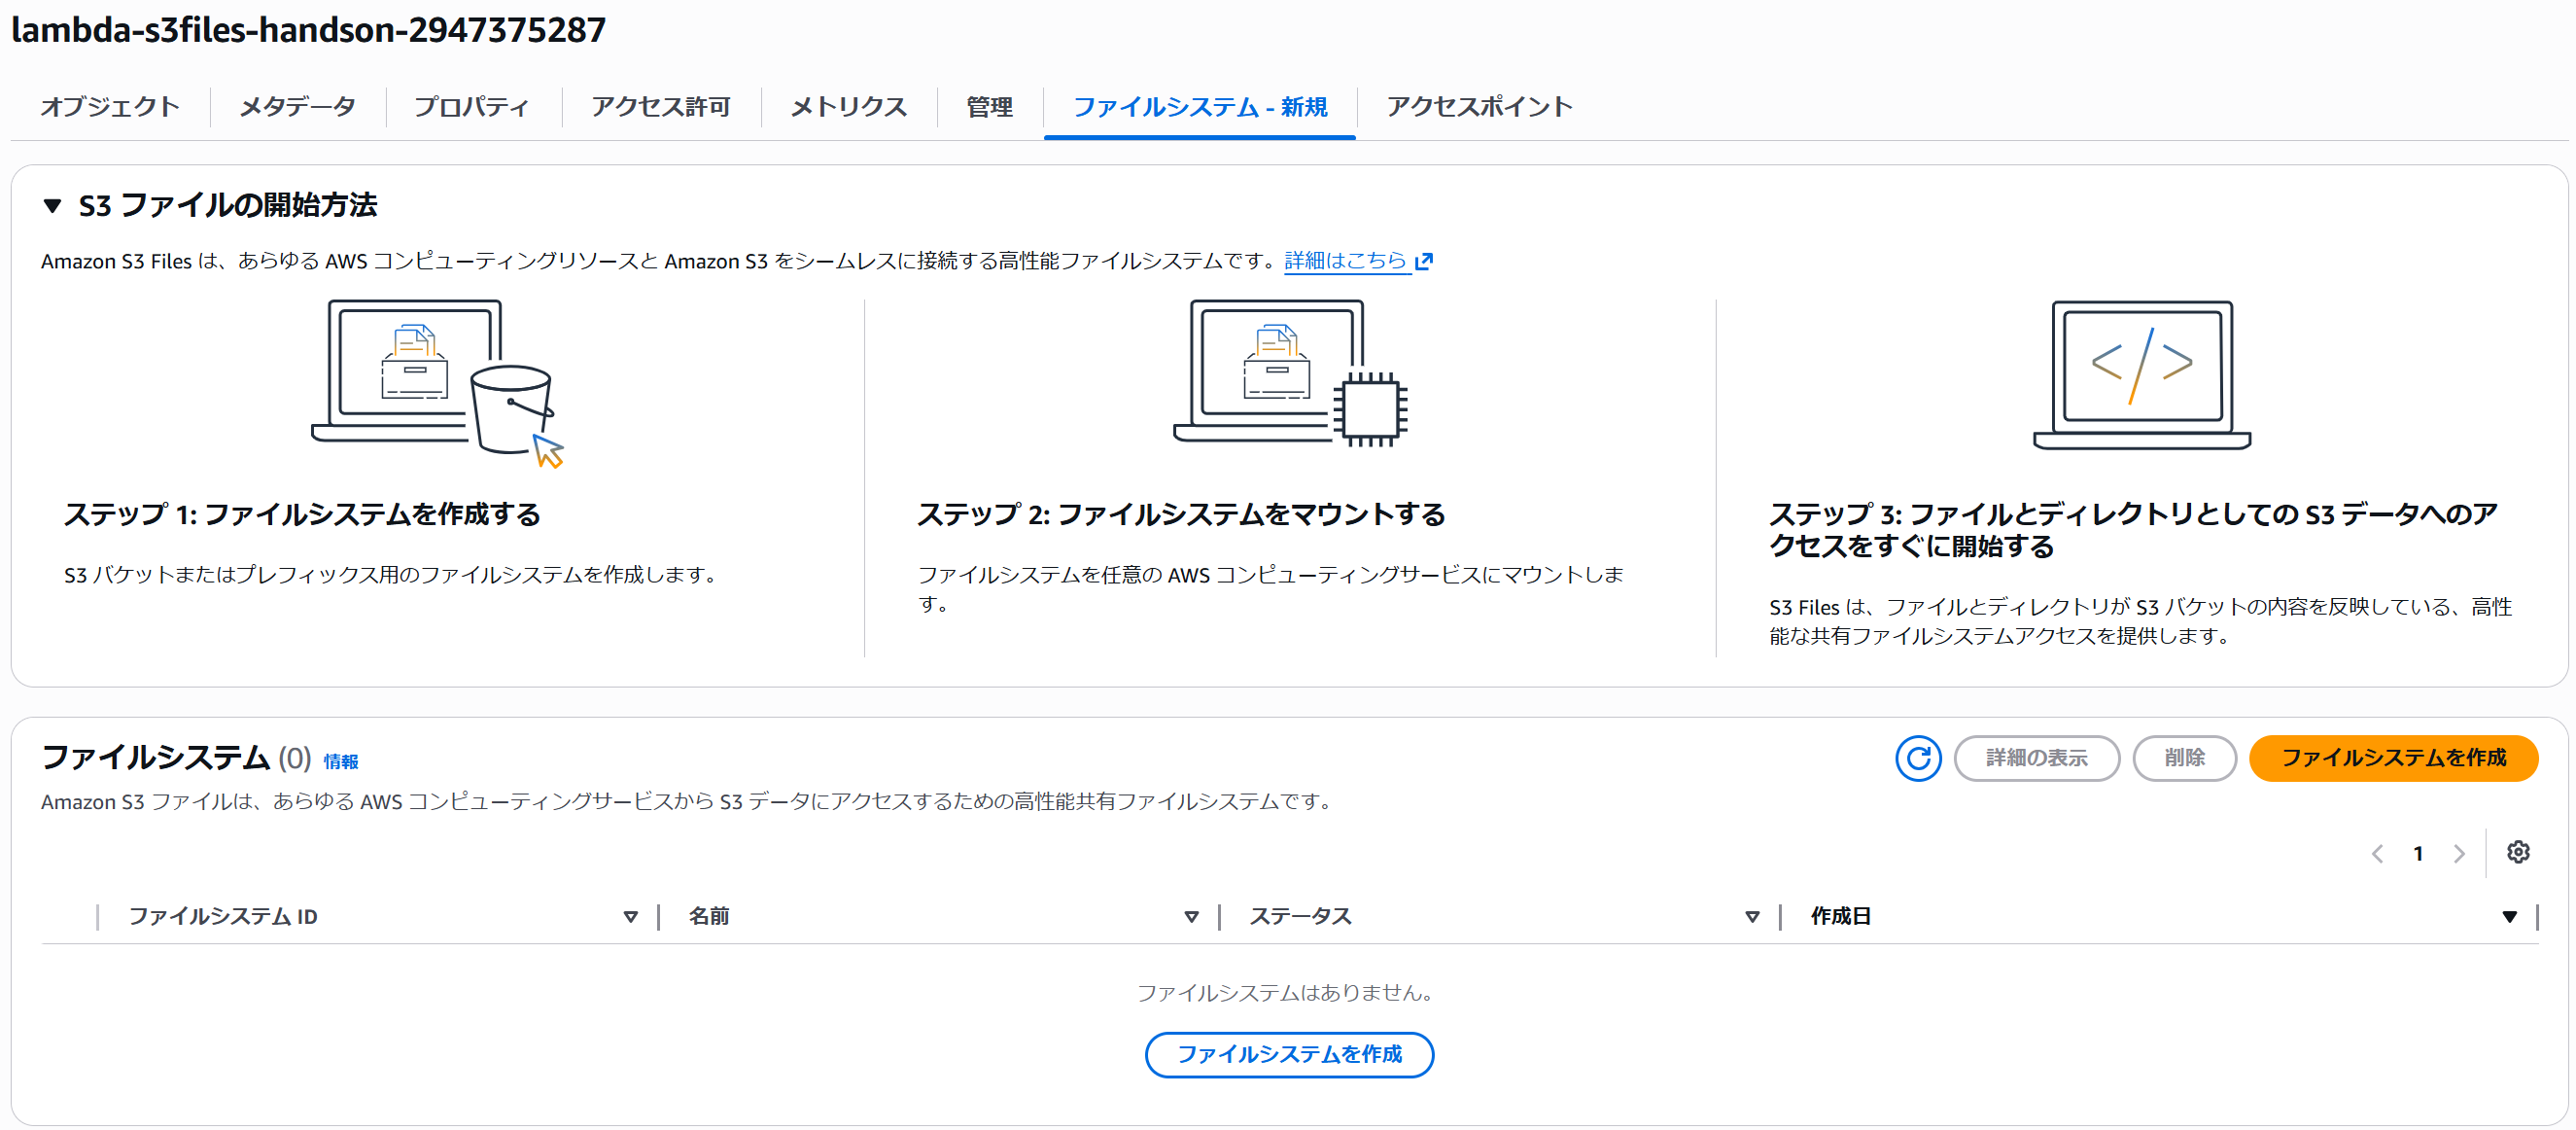Image resolution: width=2576 pixels, height=1130 pixels.
Task: Click the ステップ 3 heading text
Action: coord(2133,530)
